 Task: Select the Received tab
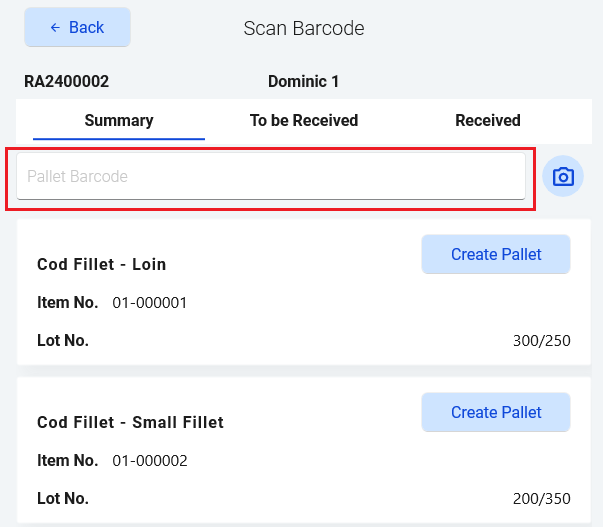click(488, 121)
